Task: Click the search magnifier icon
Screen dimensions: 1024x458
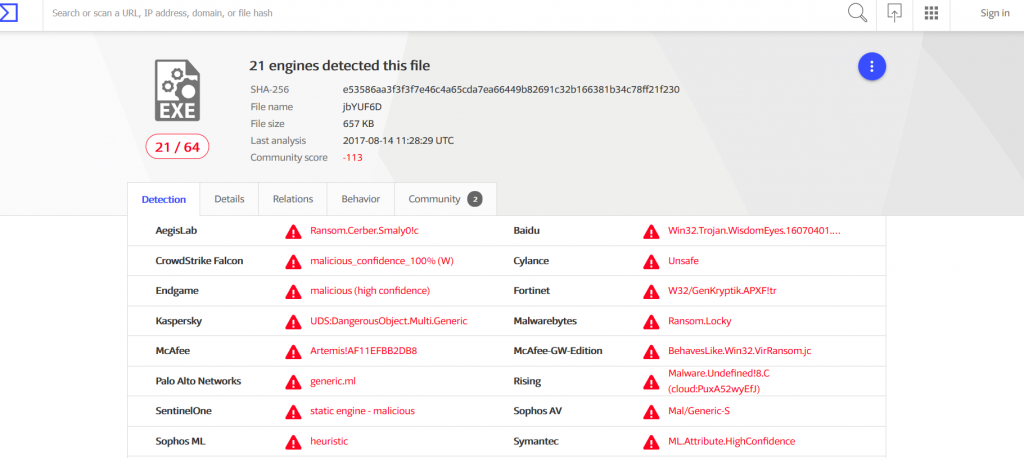Action: click(x=857, y=13)
